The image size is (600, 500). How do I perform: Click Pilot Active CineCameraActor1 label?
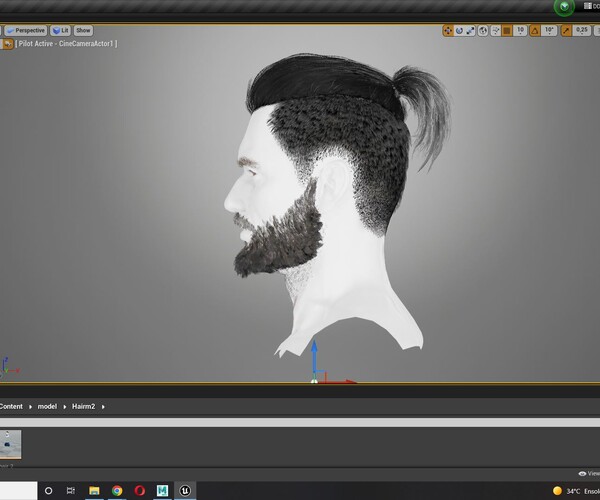point(66,44)
